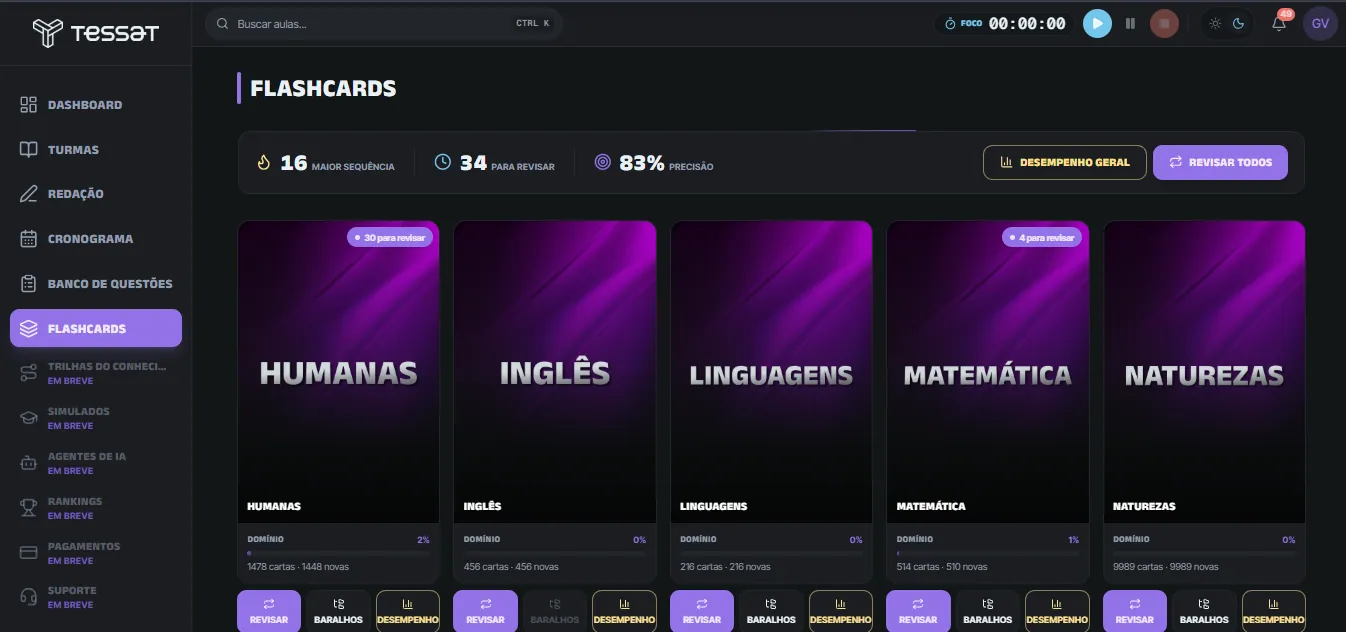Click the 83% precisão value
1346x632 pixels.
coord(642,162)
